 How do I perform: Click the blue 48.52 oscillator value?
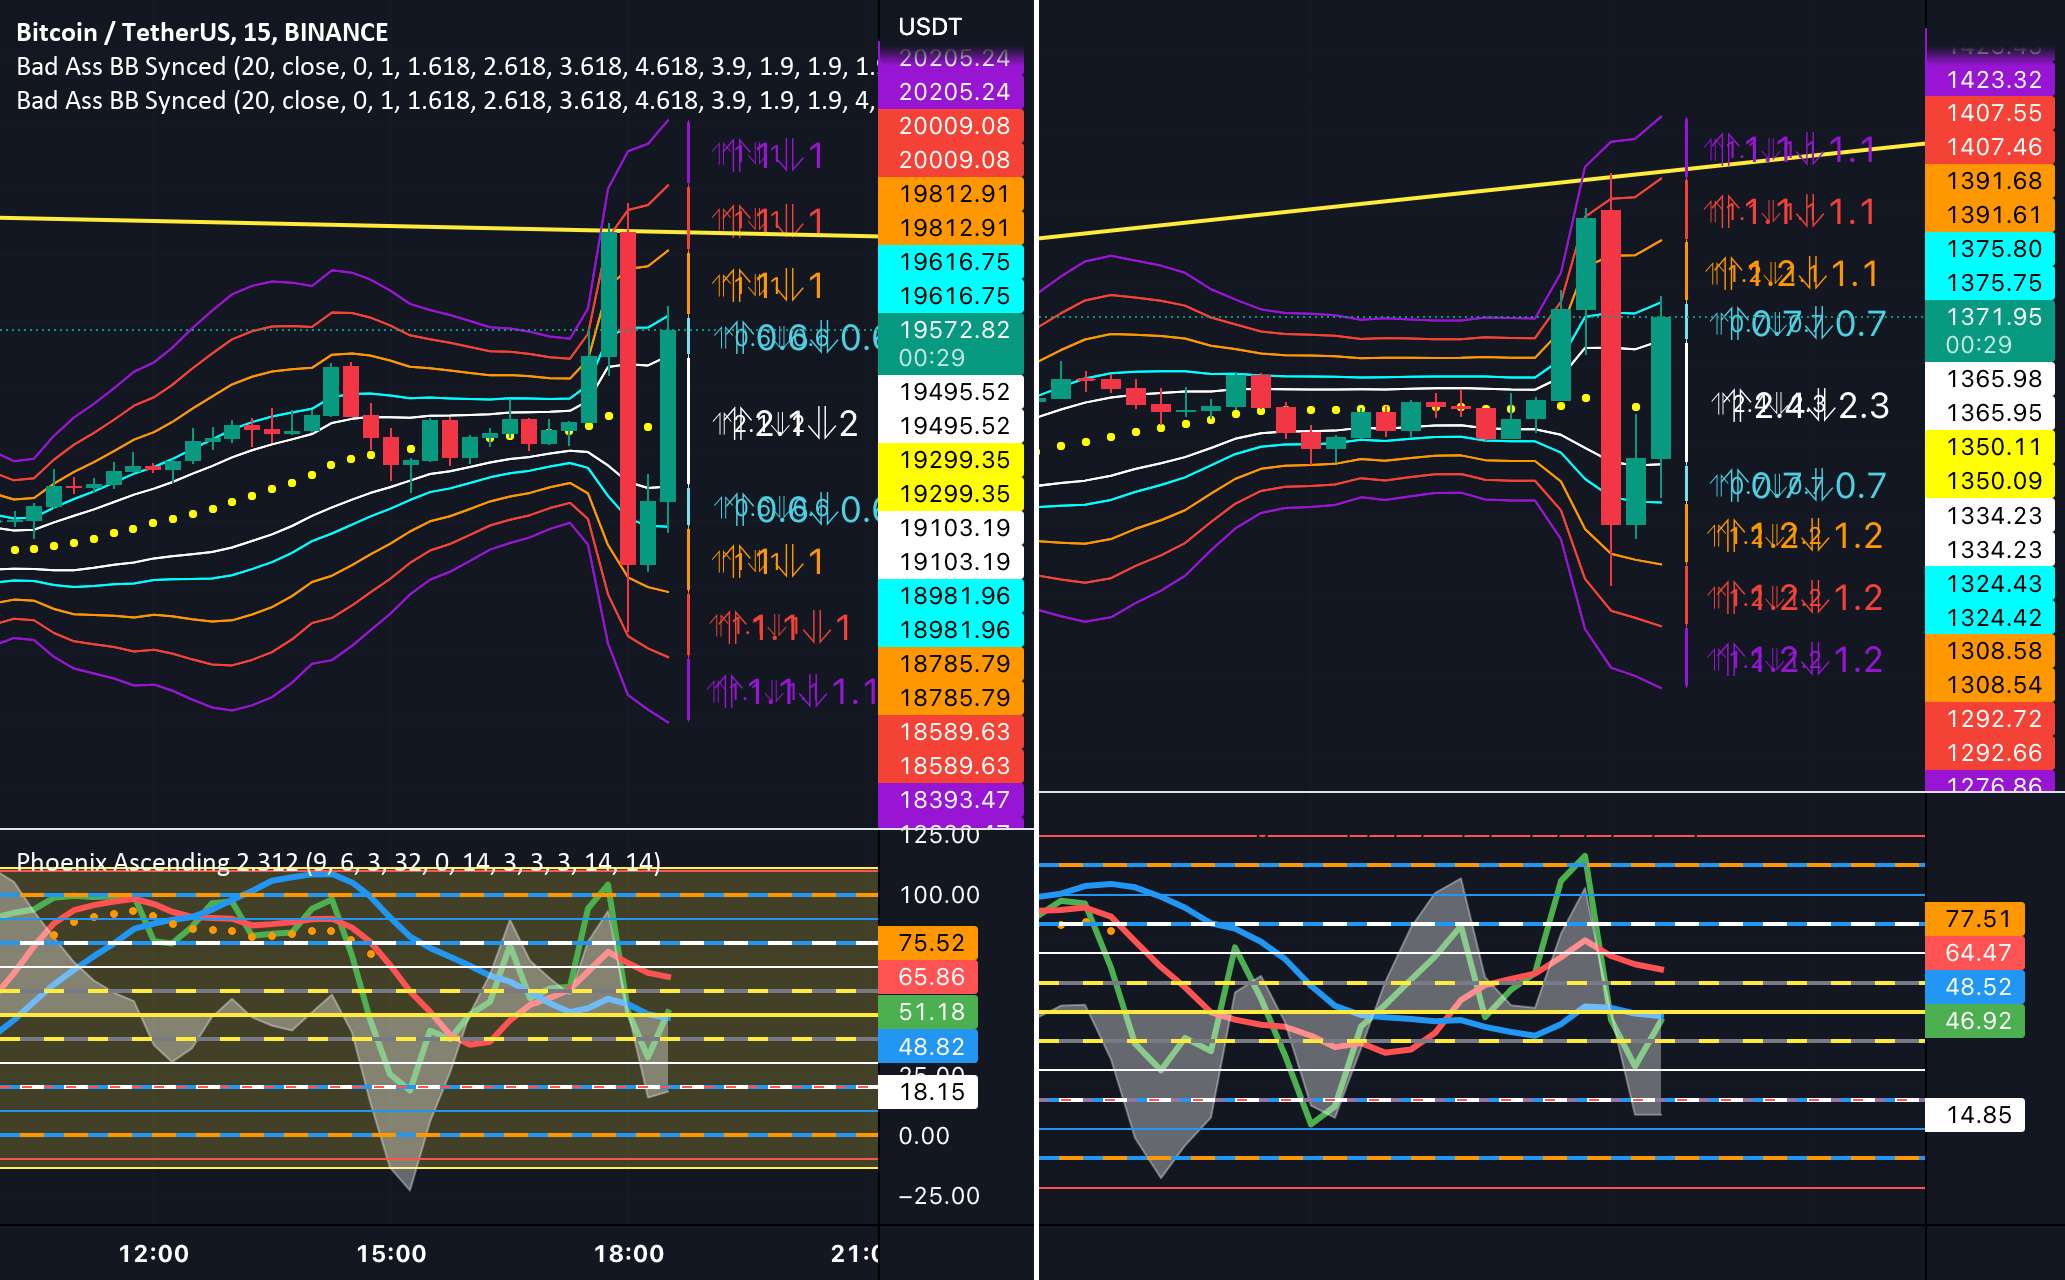[1975, 987]
